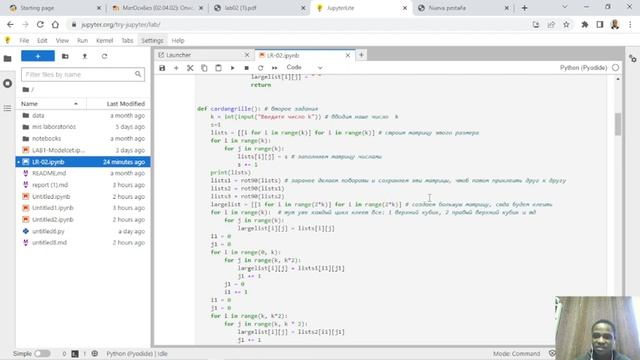
Task: Click the Mode: Command status text
Action: (x=516, y=353)
